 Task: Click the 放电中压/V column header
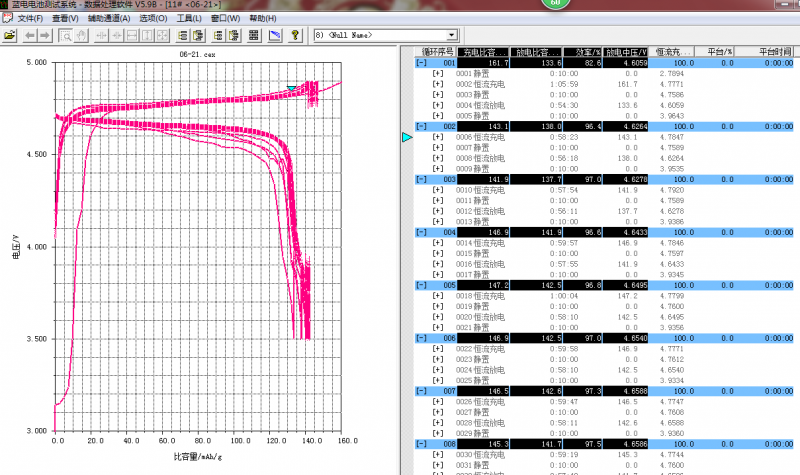(626, 52)
